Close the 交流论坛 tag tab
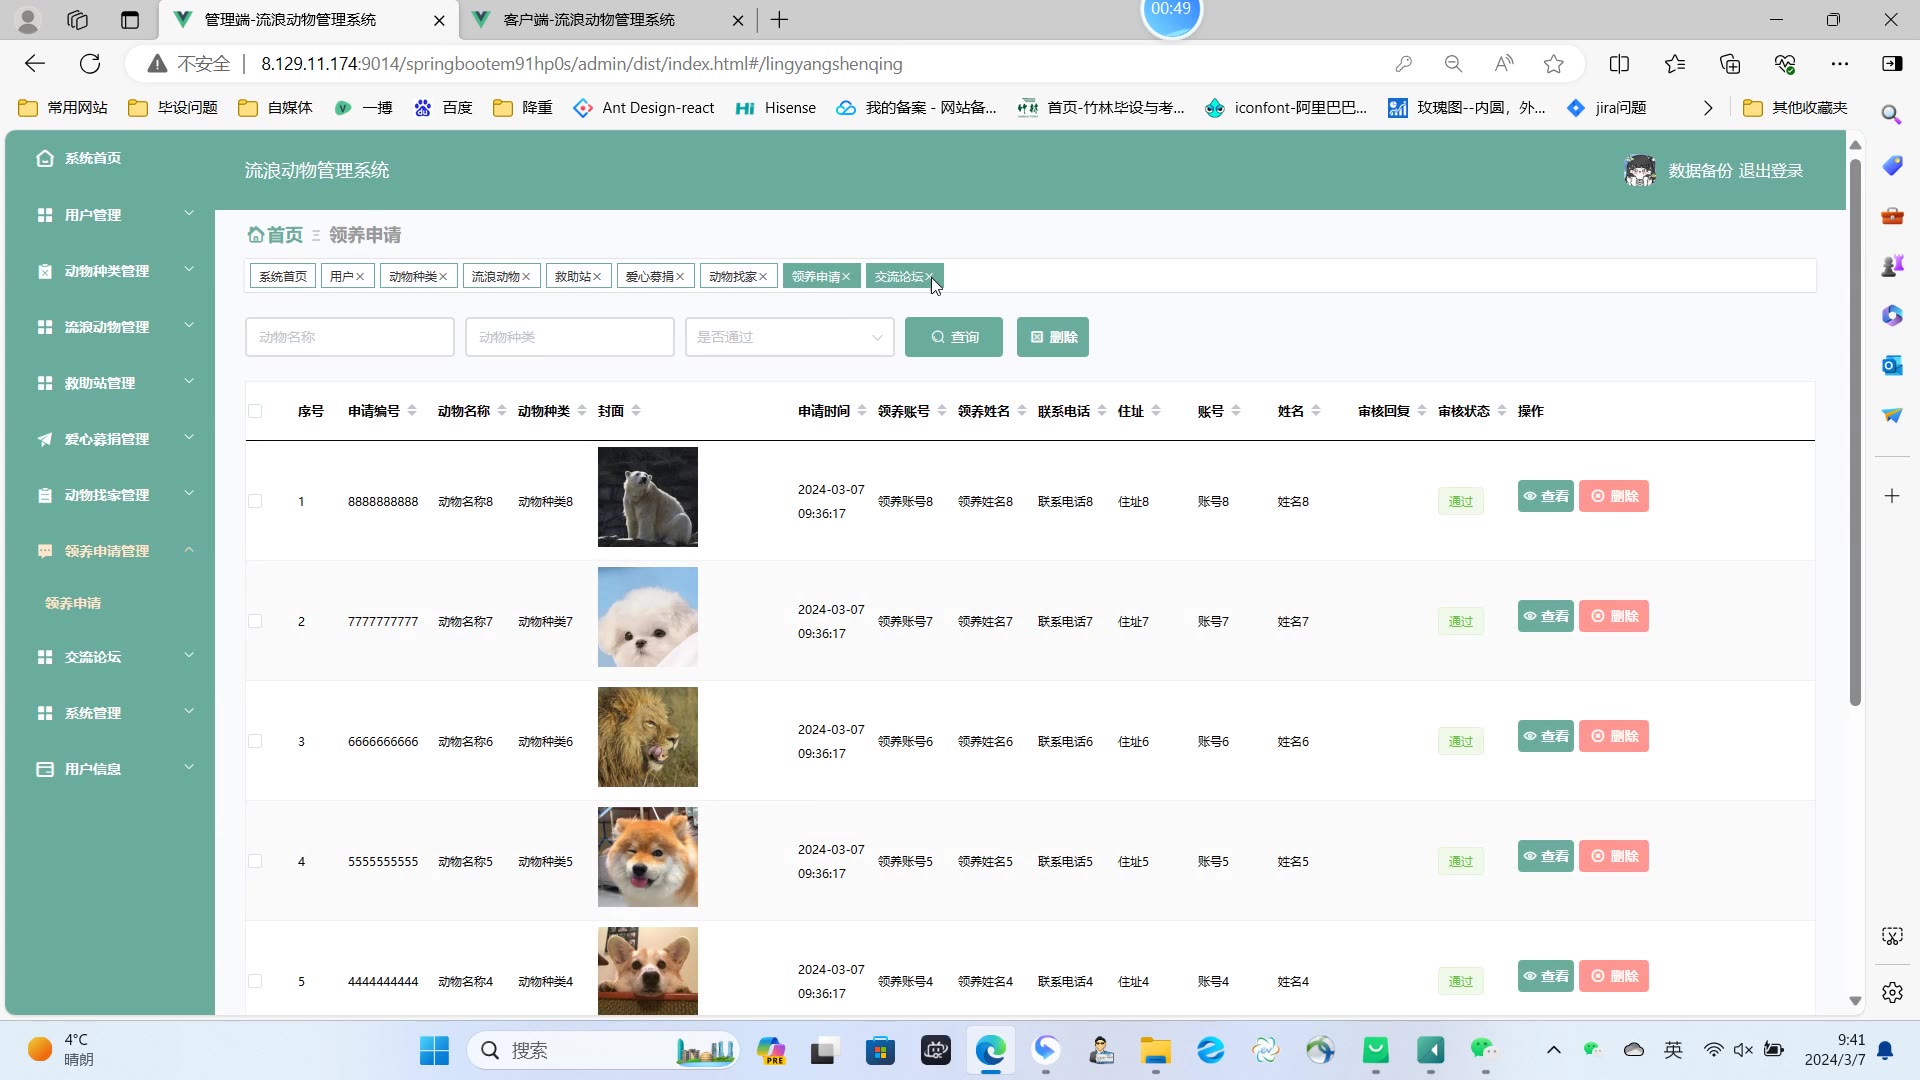1920x1080 pixels. [x=929, y=277]
